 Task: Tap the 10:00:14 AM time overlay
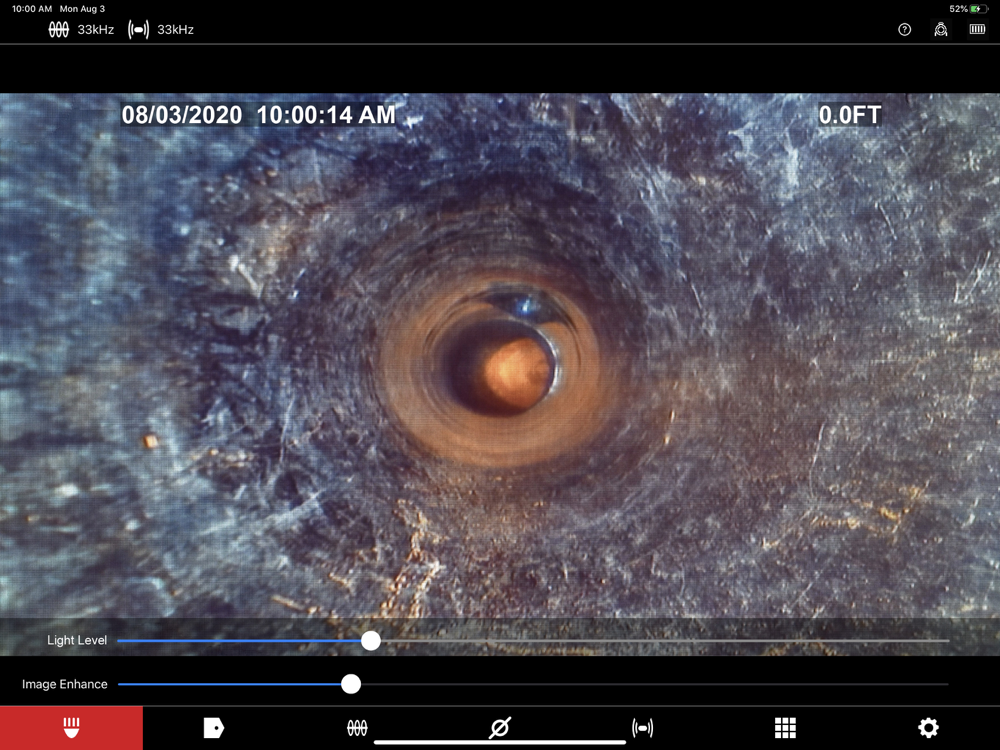click(326, 115)
